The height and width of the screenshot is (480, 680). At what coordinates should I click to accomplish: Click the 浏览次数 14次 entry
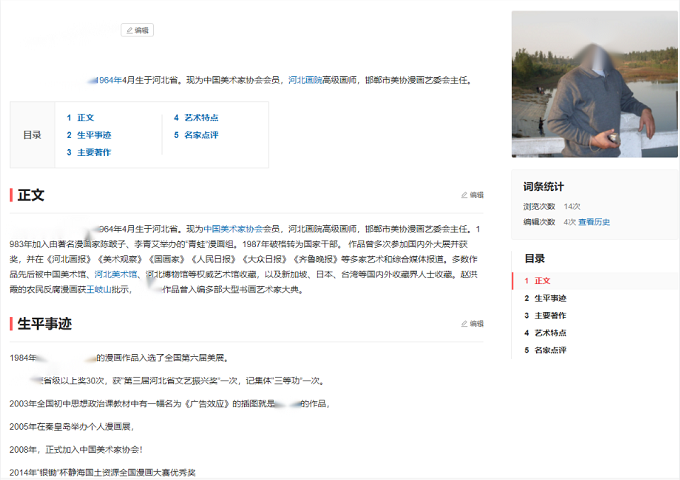tap(552, 206)
